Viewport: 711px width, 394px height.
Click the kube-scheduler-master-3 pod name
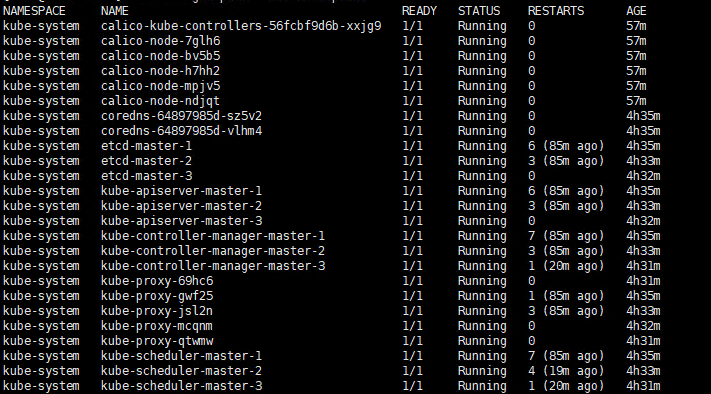181,386
